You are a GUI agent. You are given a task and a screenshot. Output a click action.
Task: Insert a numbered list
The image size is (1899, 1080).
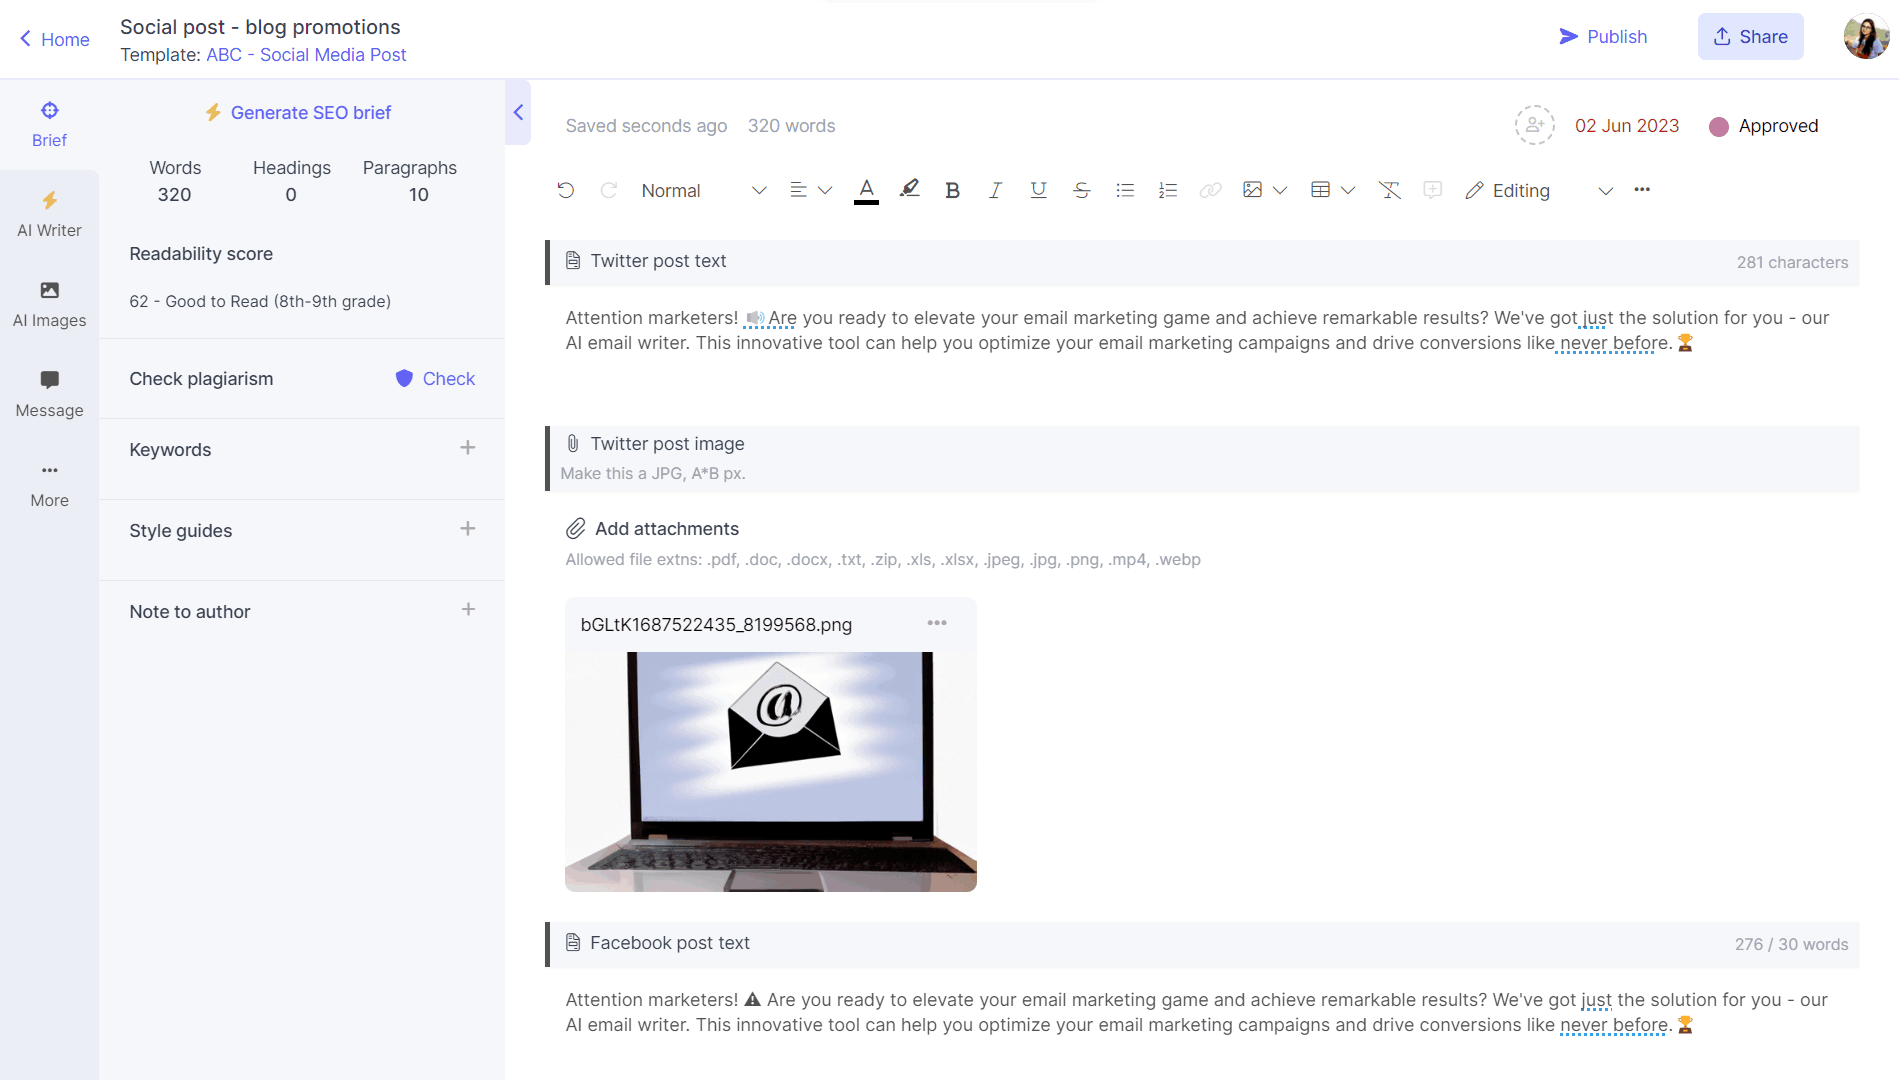tap(1168, 190)
